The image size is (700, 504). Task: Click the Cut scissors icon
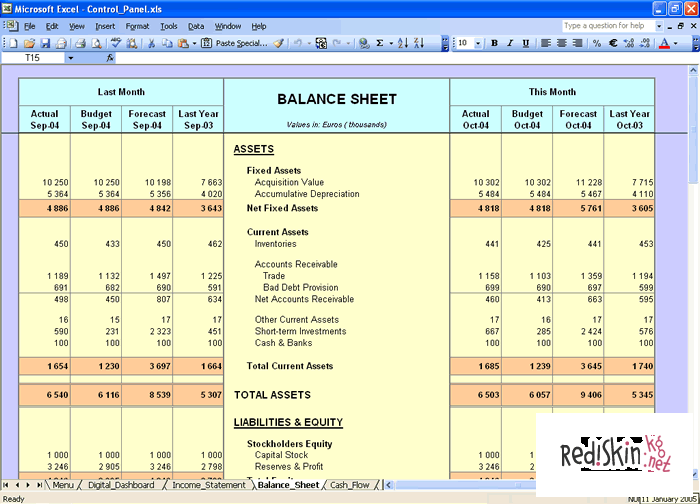coord(151,43)
